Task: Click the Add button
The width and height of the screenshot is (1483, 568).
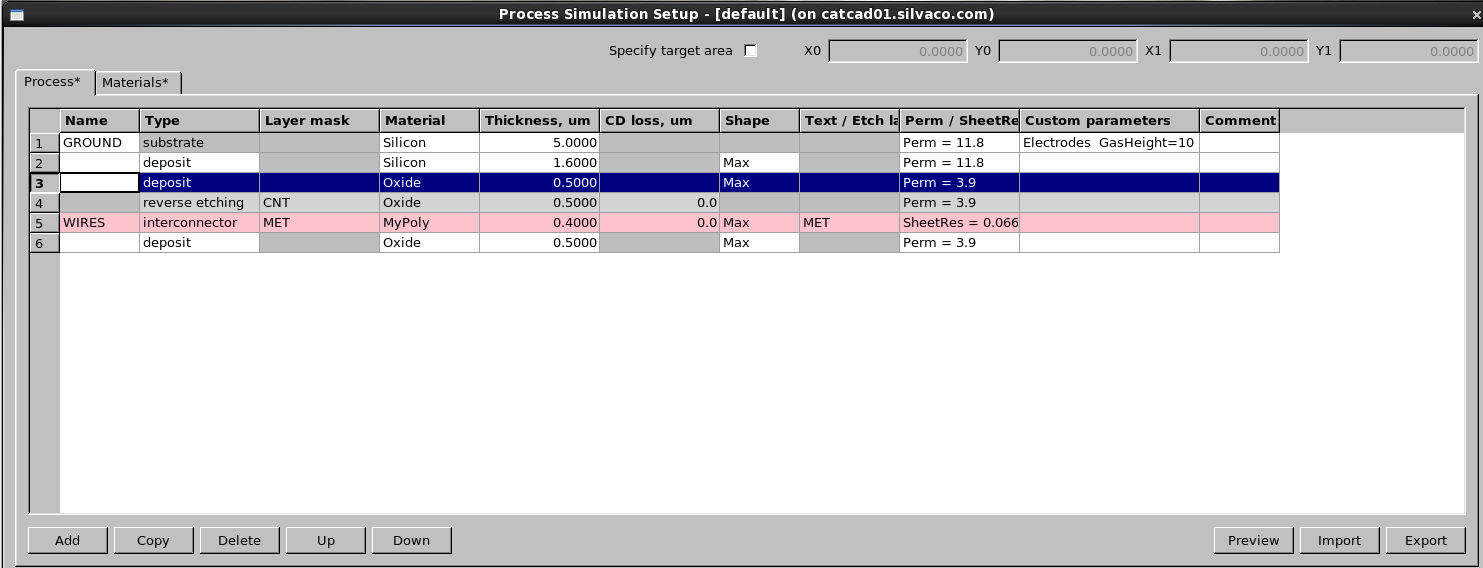Action: pos(68,540)
